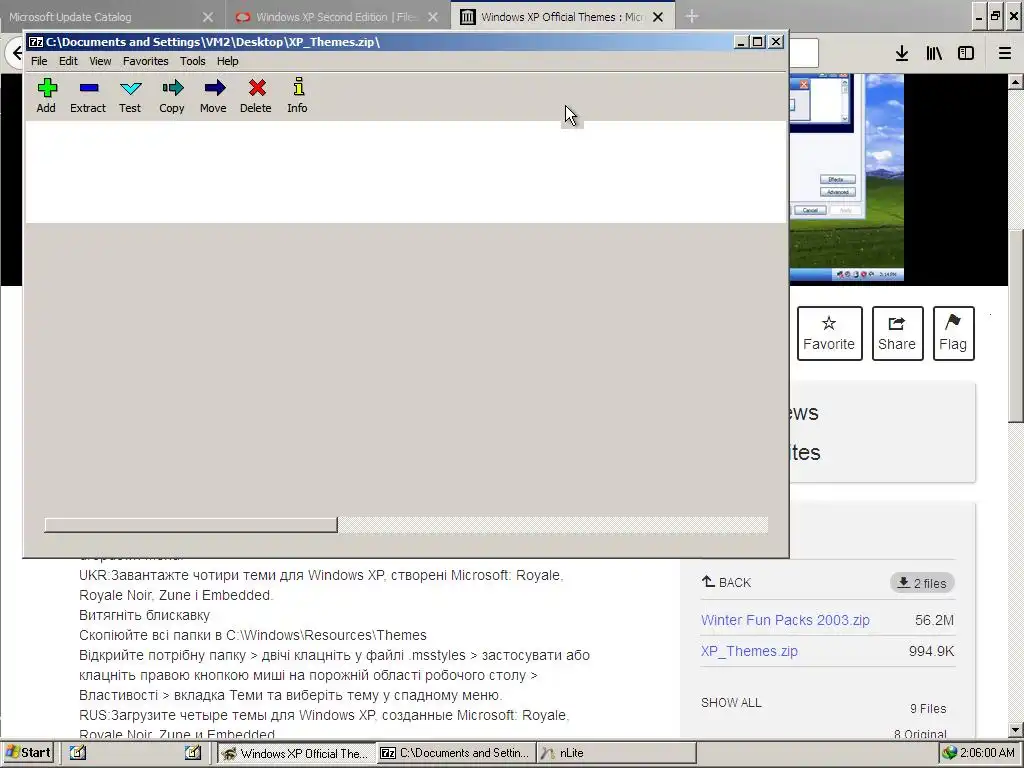Click the Delete toolbar icon
The image size is (1024, 768).
click(255, 95)
